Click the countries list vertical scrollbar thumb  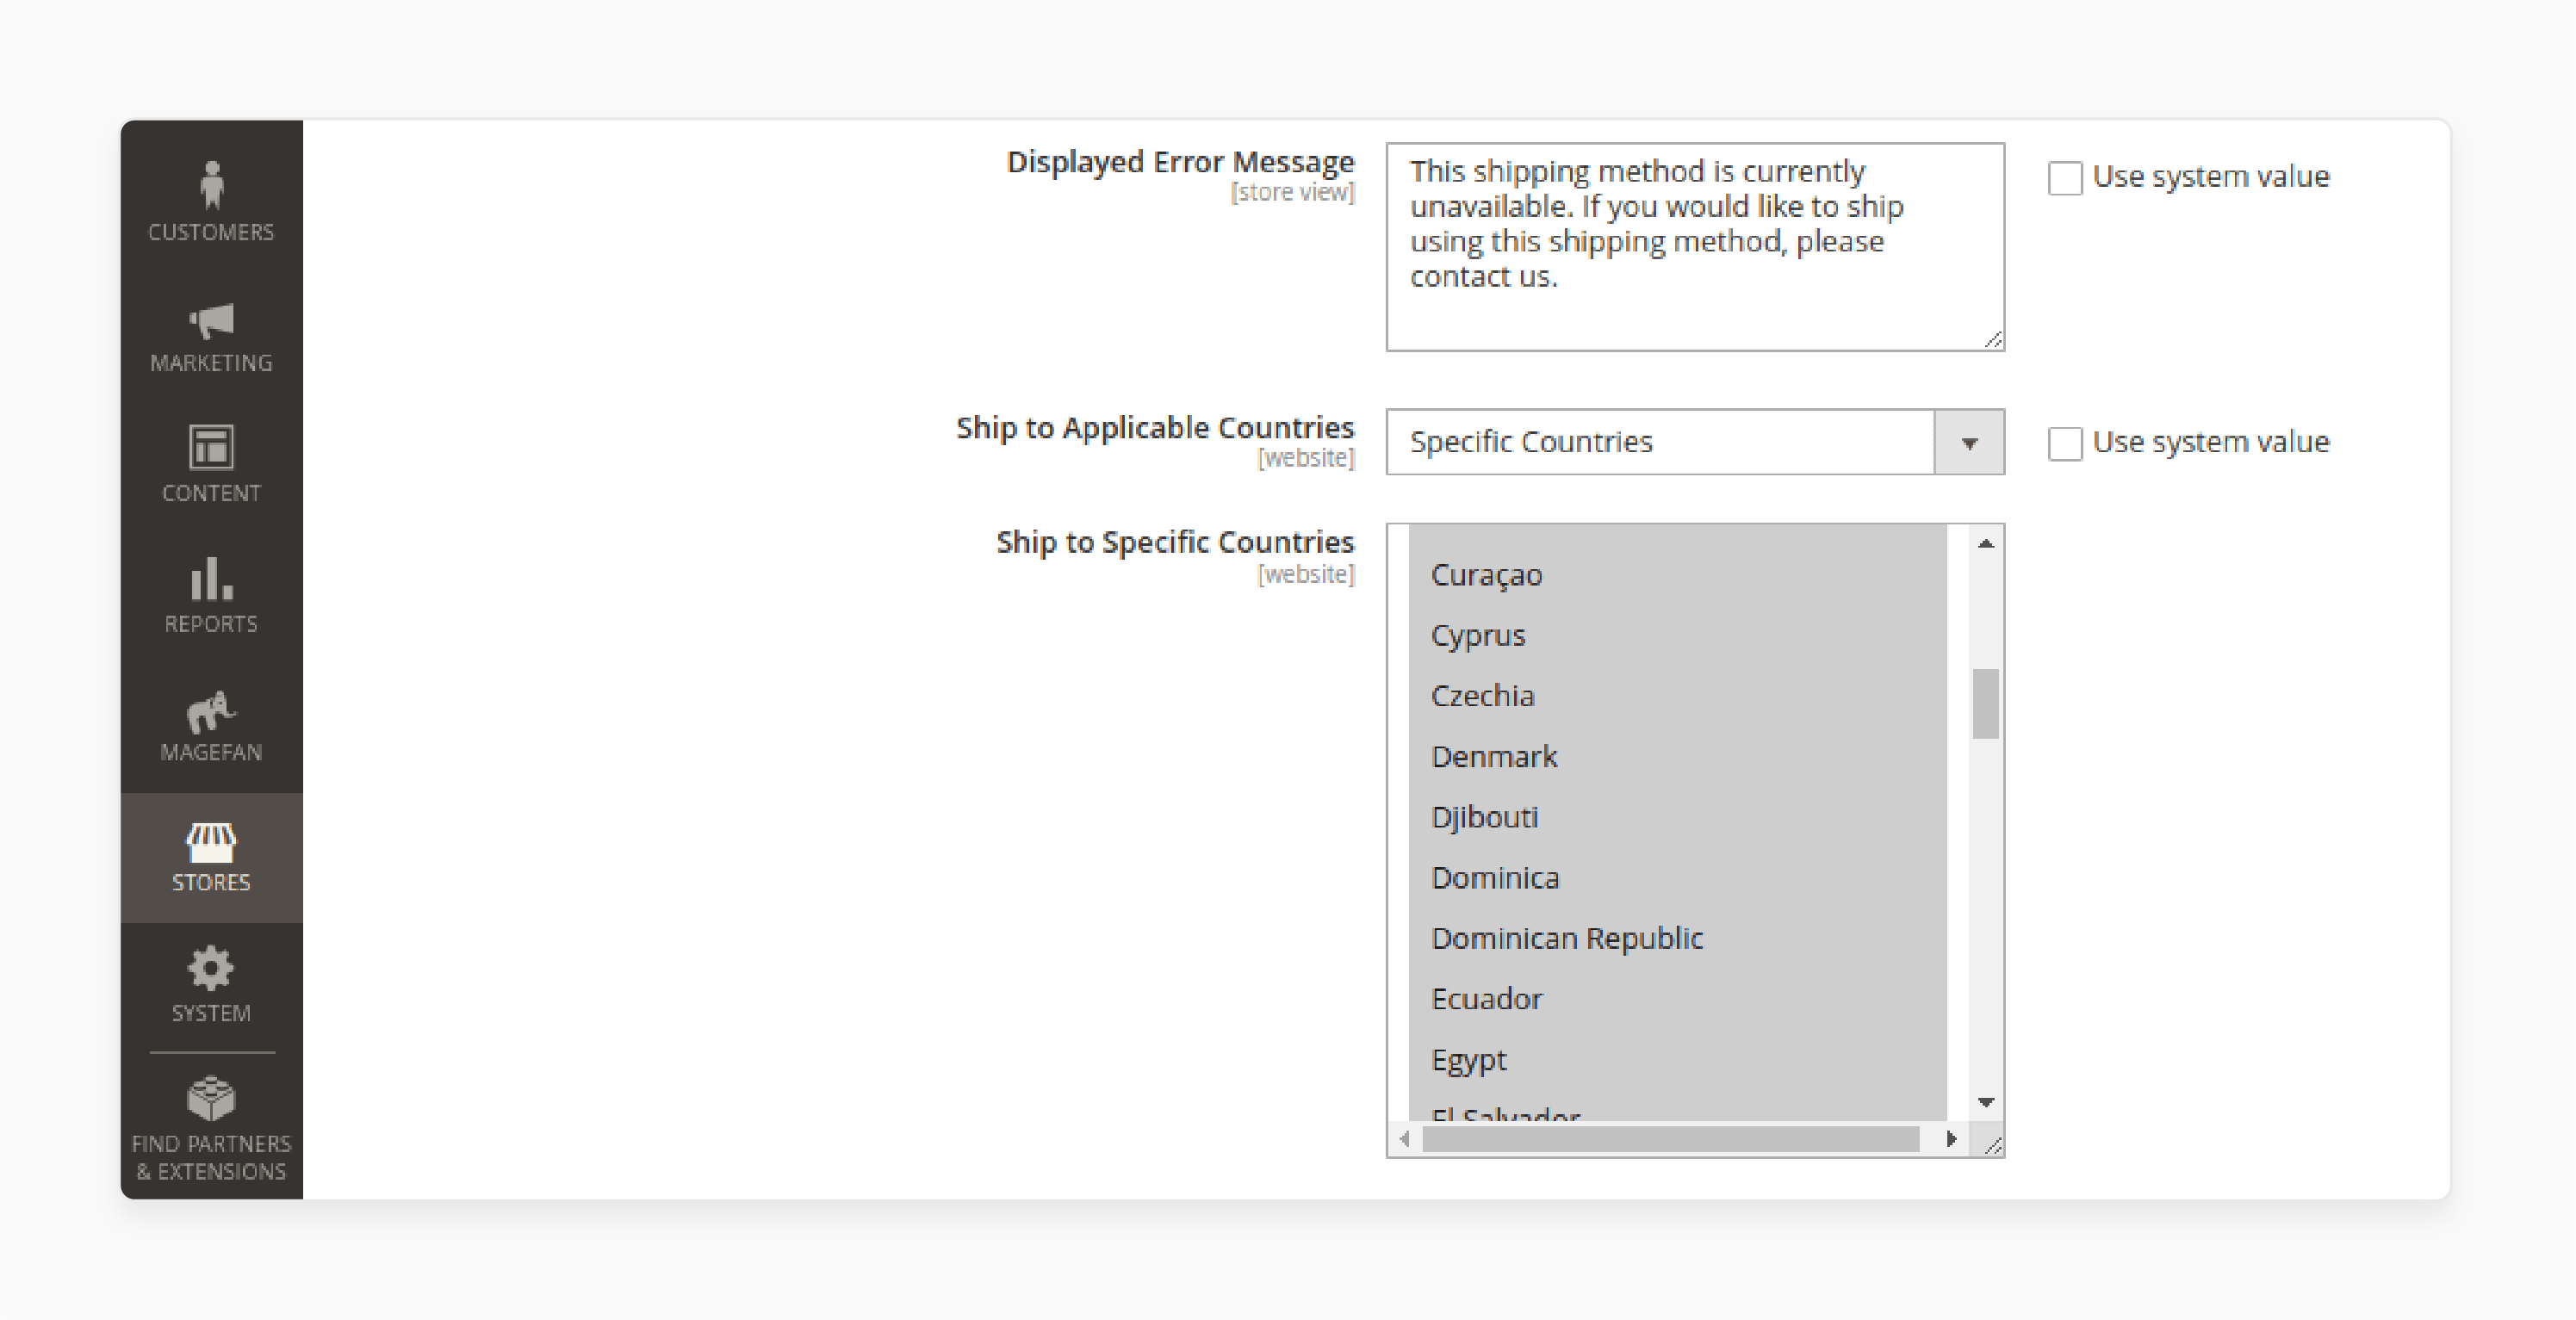click(1986, 703)
